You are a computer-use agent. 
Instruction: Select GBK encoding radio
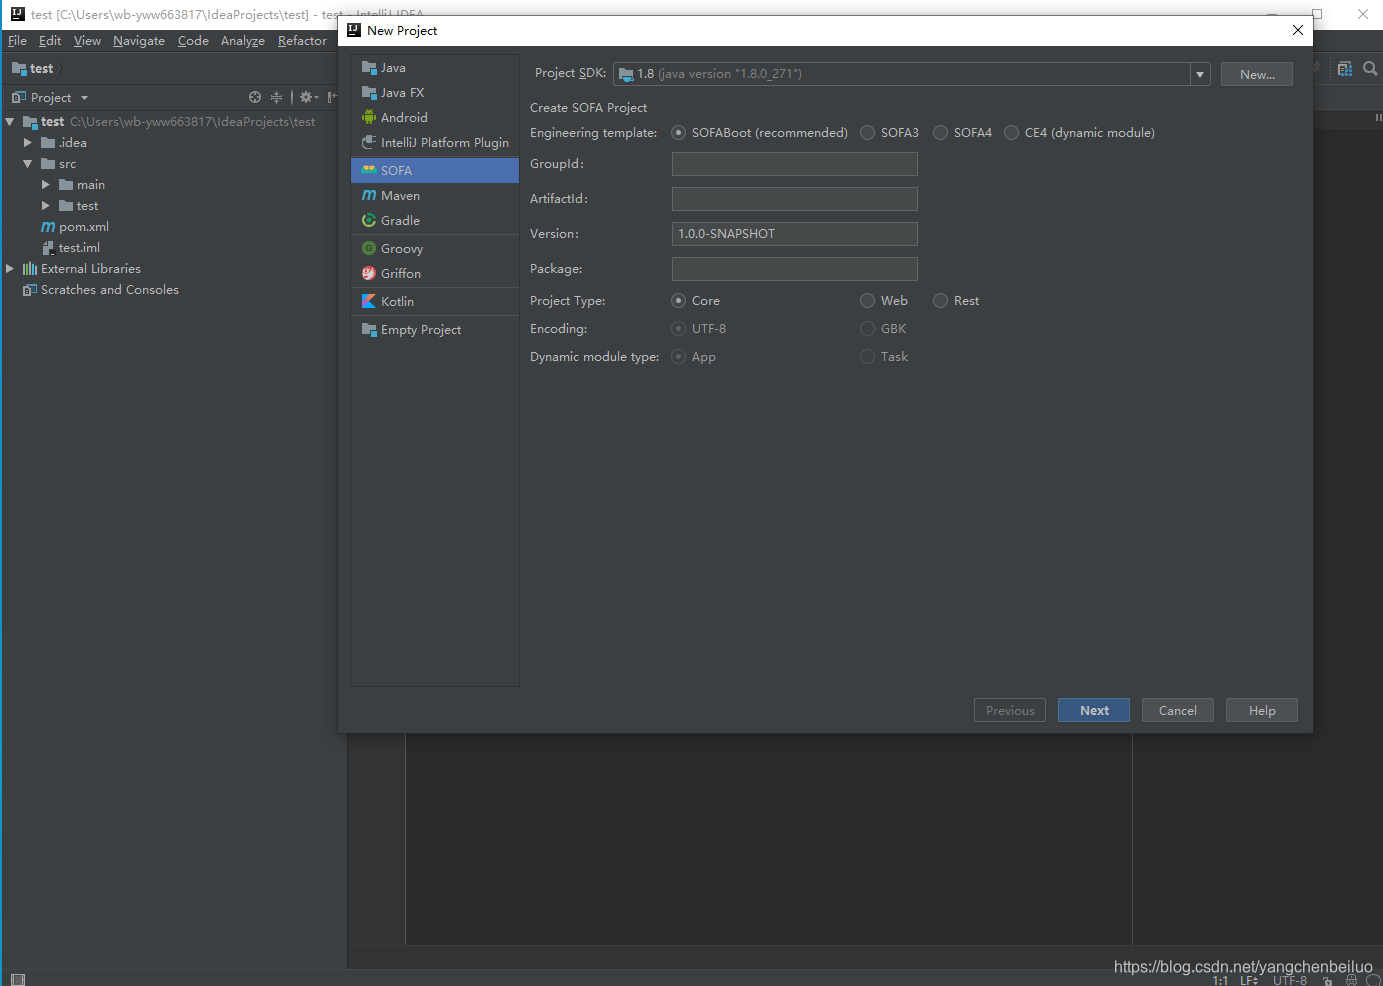pyautogui.click(x=868, y=329)
